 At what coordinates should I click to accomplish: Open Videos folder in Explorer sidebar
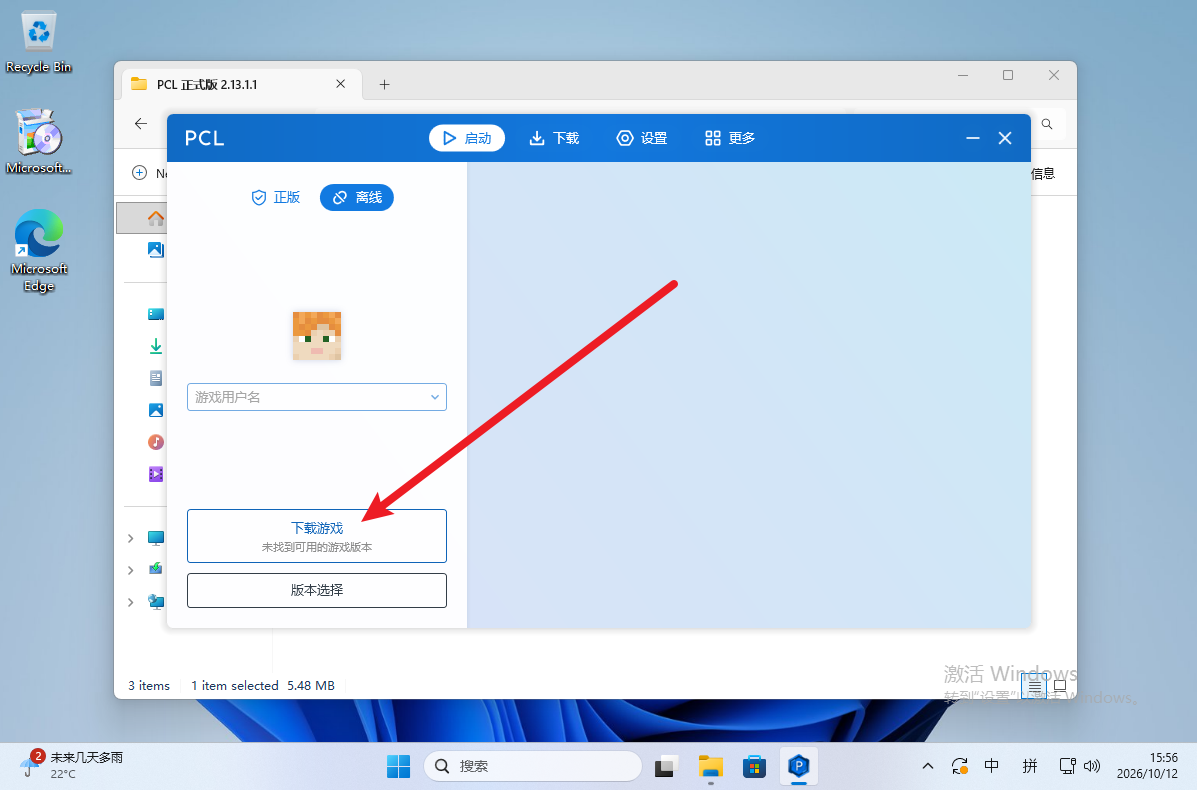(x=156, y=474)
